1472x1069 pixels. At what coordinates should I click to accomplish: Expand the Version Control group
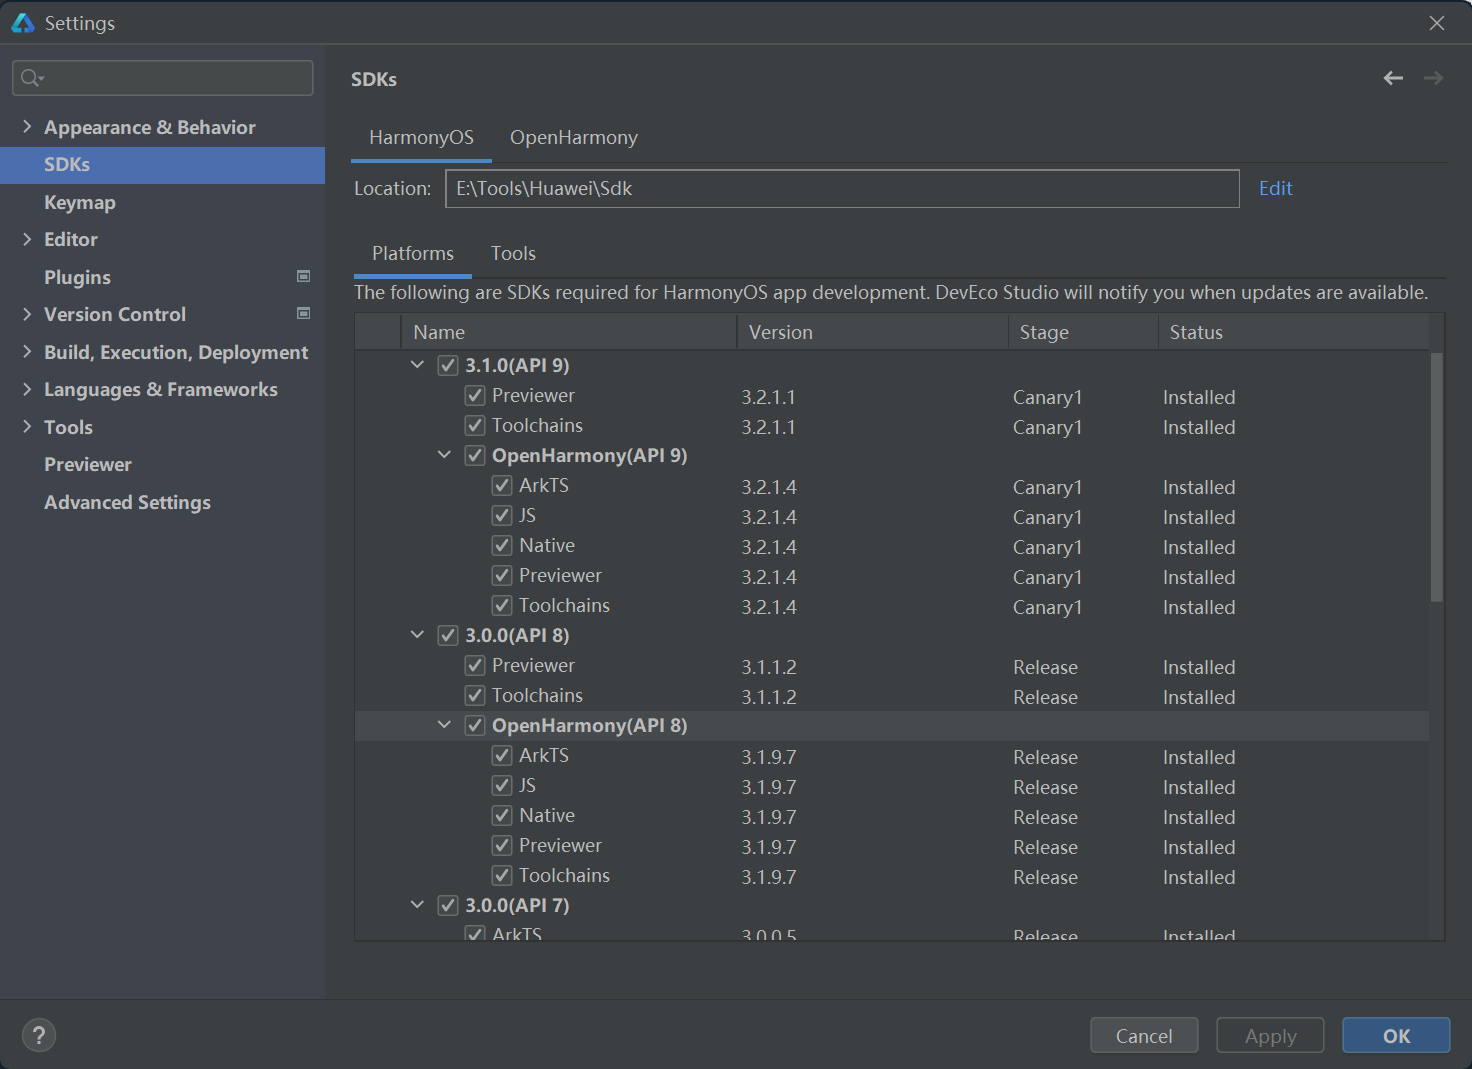click(x=27, y=314)
